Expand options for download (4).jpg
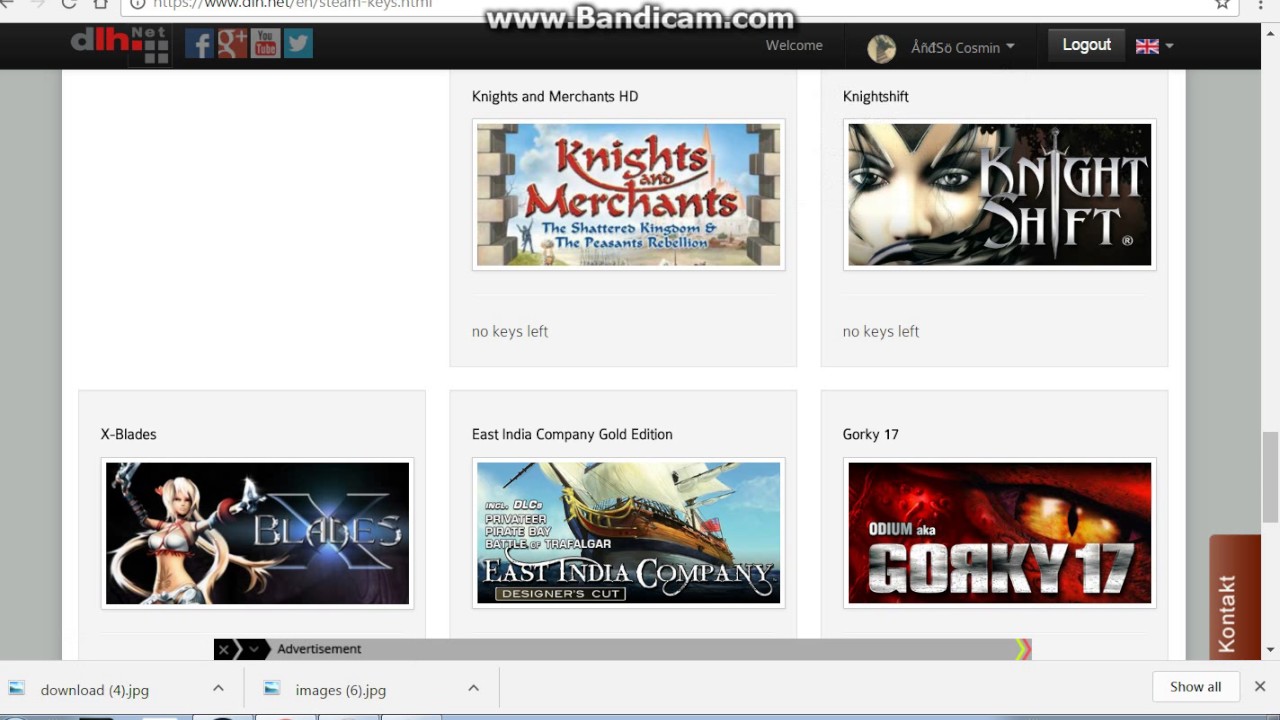 click(218, 688)
